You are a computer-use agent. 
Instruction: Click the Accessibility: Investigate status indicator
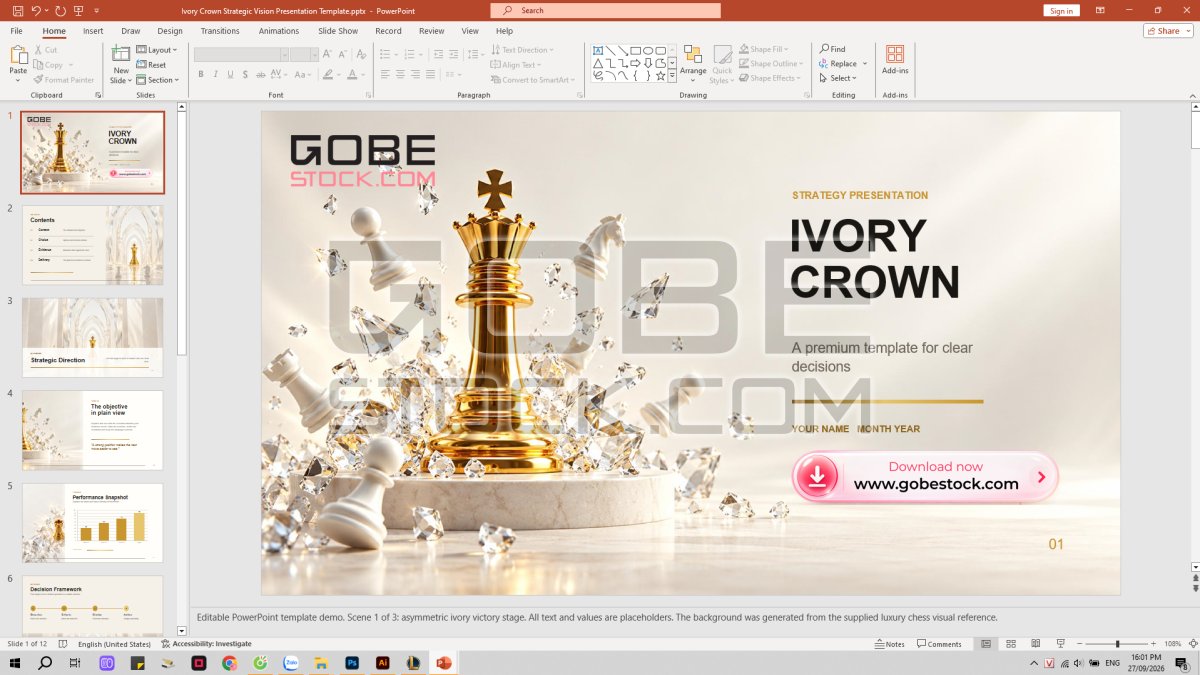point(205,644)
